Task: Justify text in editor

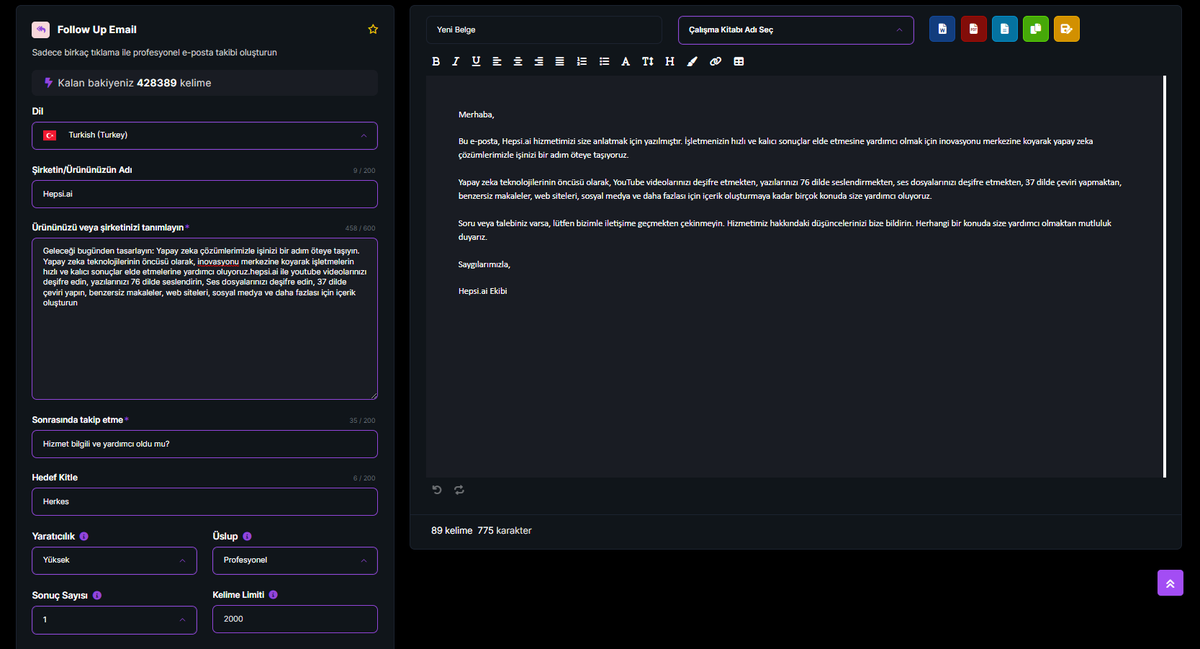Action: tap(560, 61)
